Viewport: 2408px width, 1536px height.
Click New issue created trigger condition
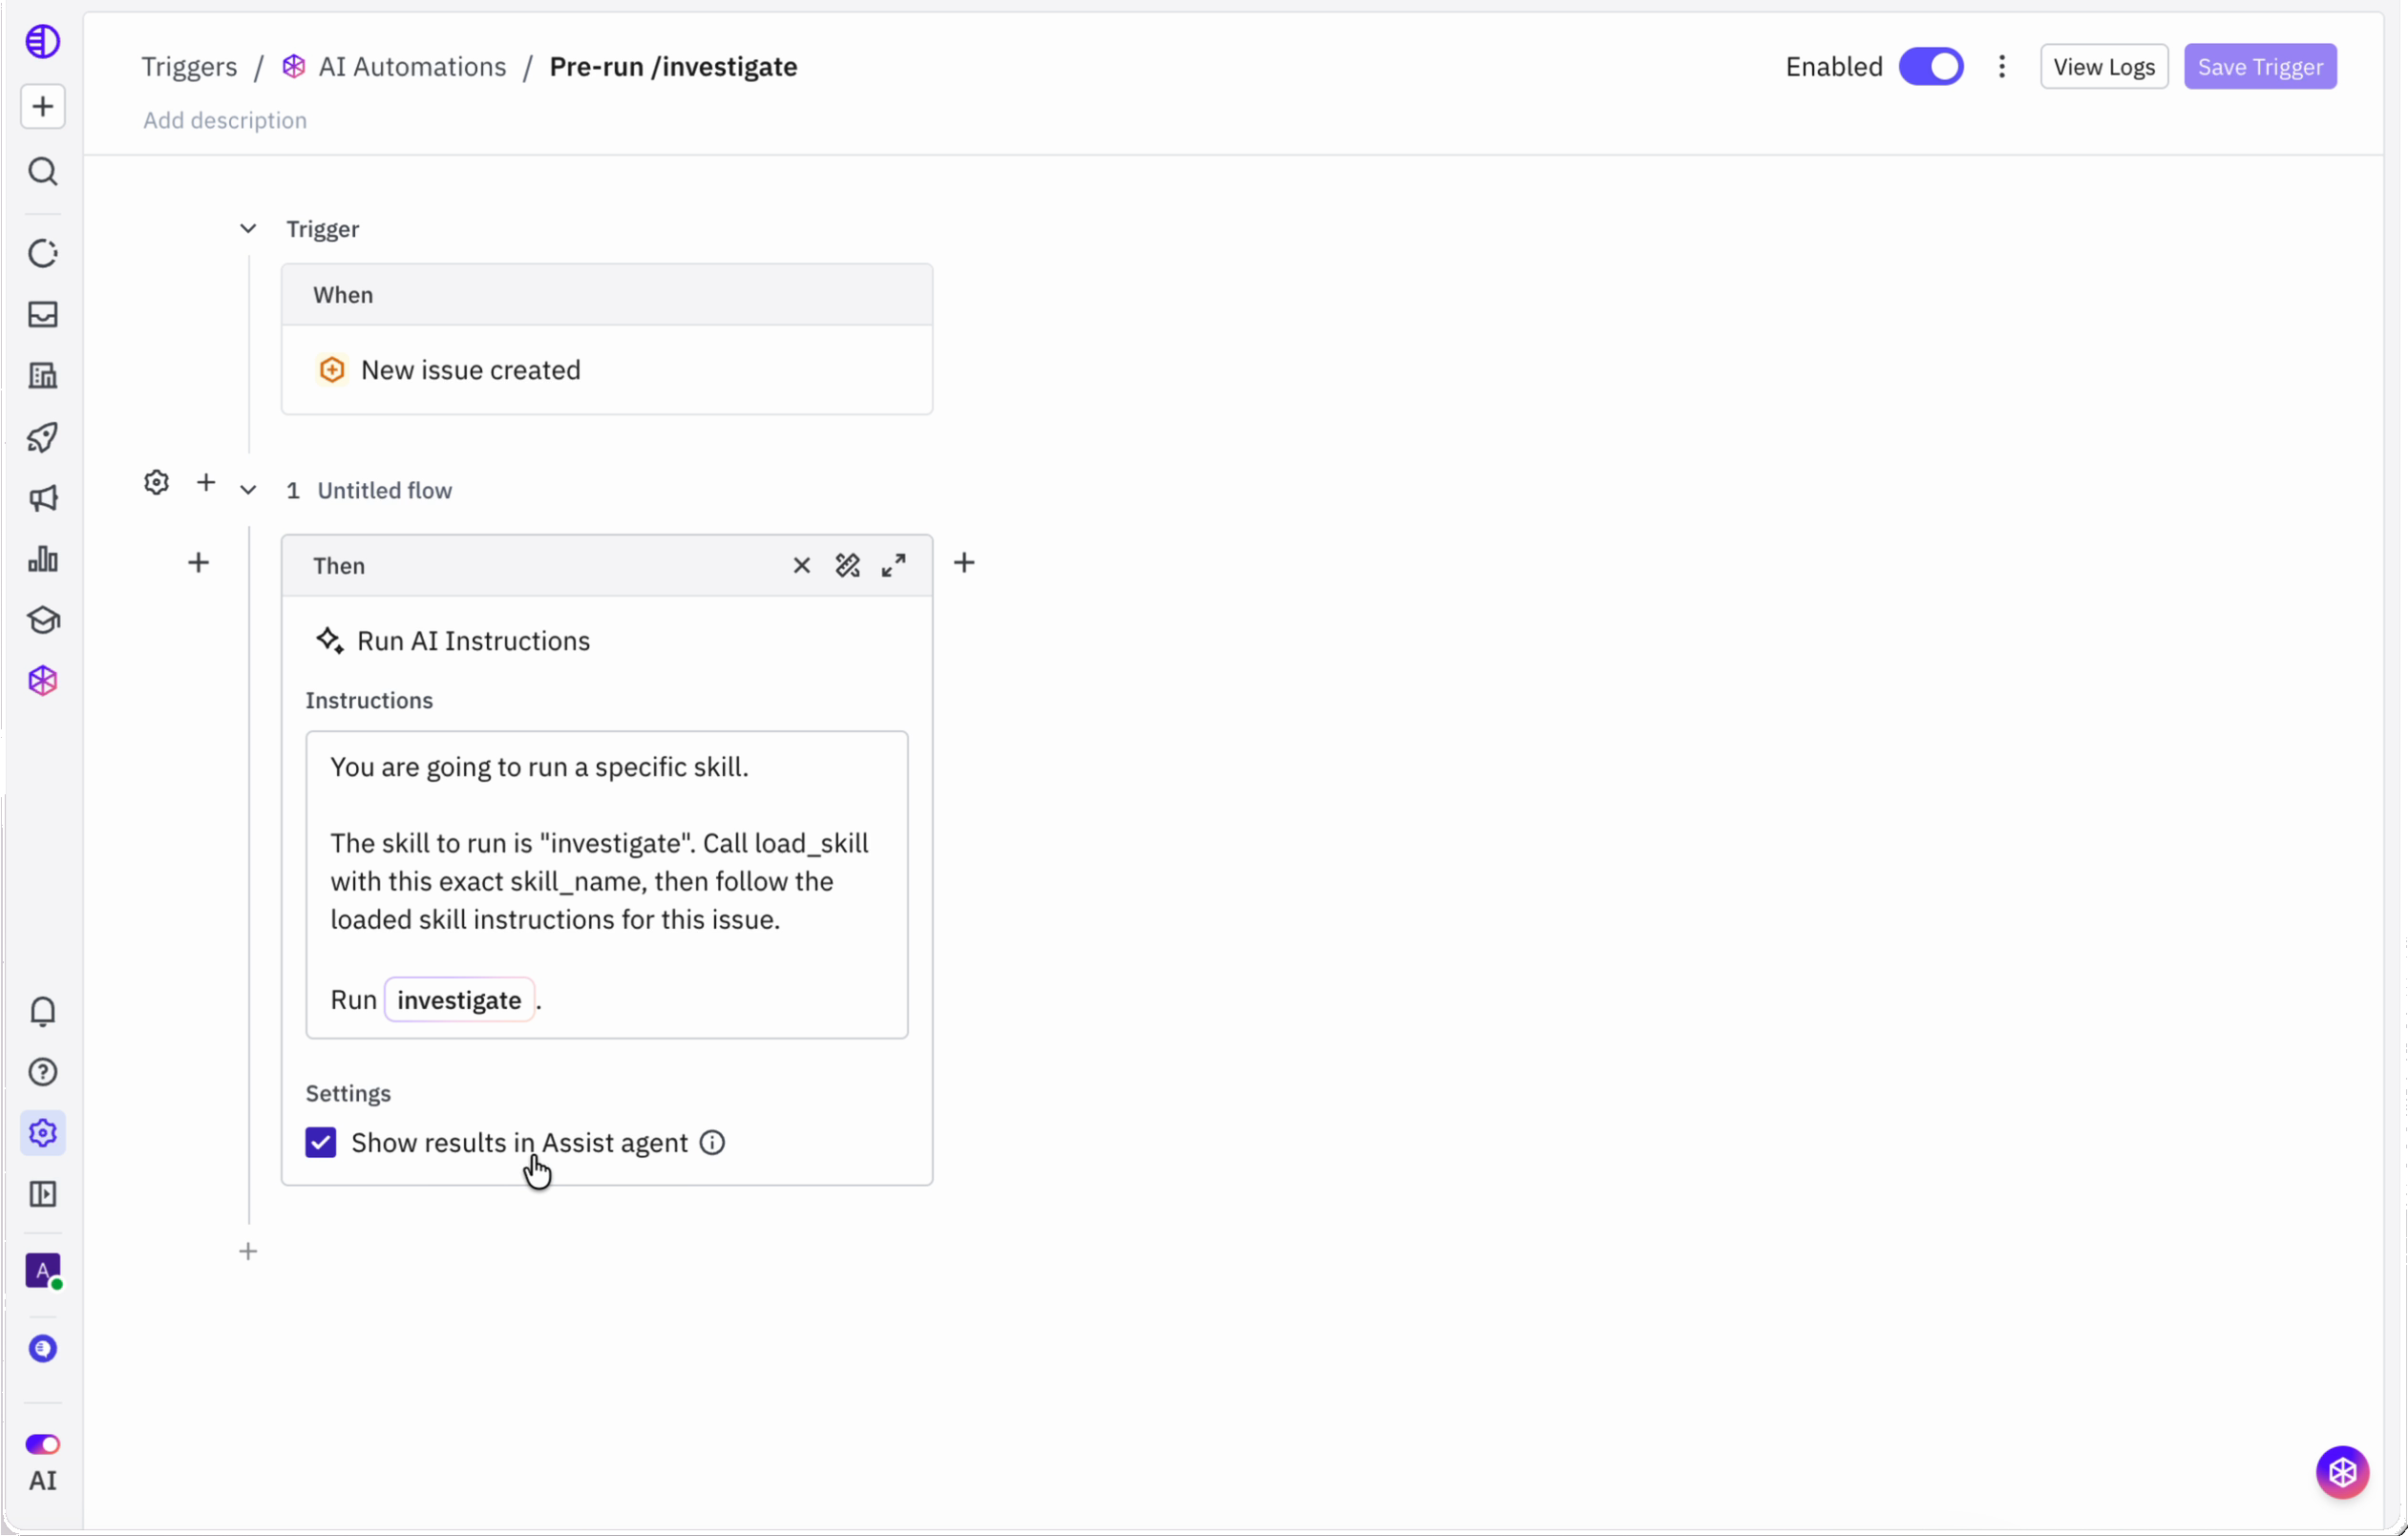tap(606, 370)
